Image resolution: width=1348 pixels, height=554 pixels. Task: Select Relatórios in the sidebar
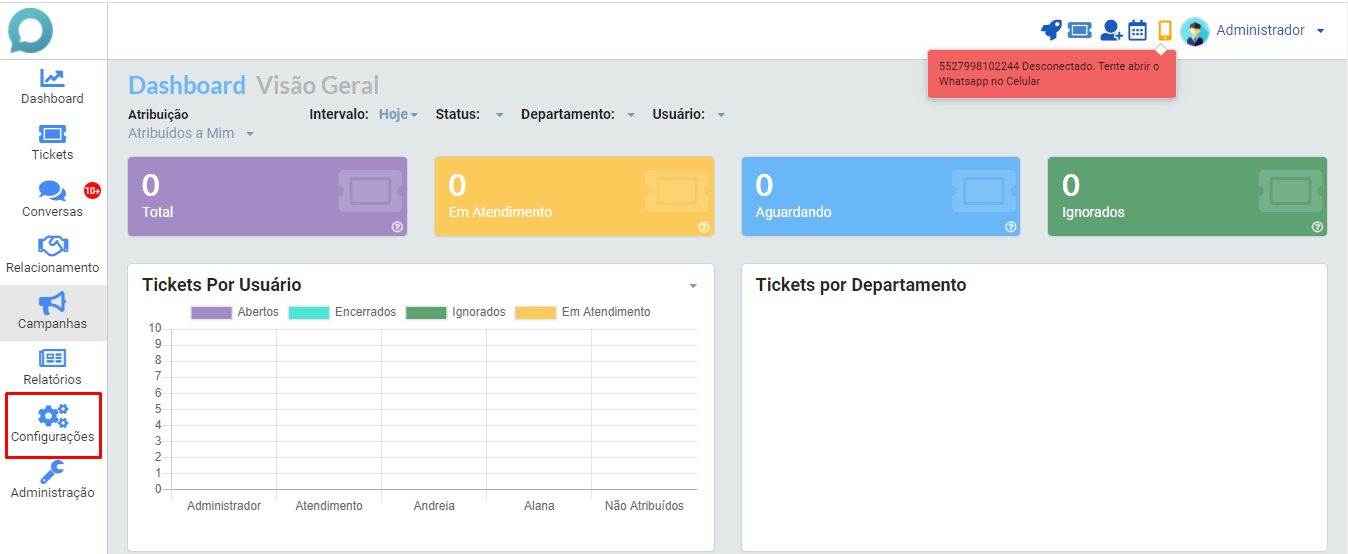[x=53, y=368]
